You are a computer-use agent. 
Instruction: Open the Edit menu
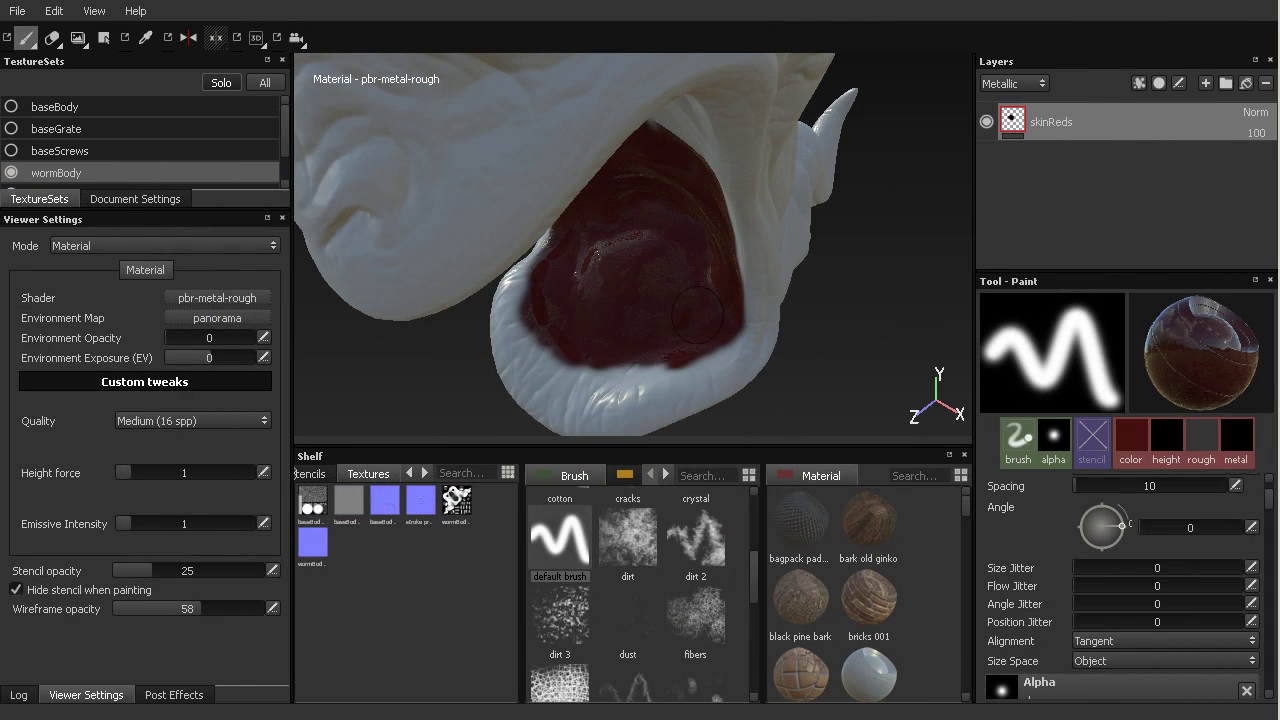click(53, 11)
